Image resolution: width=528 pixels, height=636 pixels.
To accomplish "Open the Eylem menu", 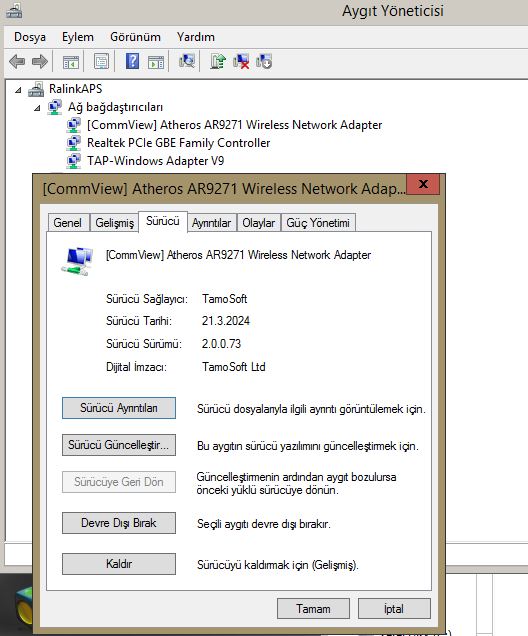I will pos(77,37).
